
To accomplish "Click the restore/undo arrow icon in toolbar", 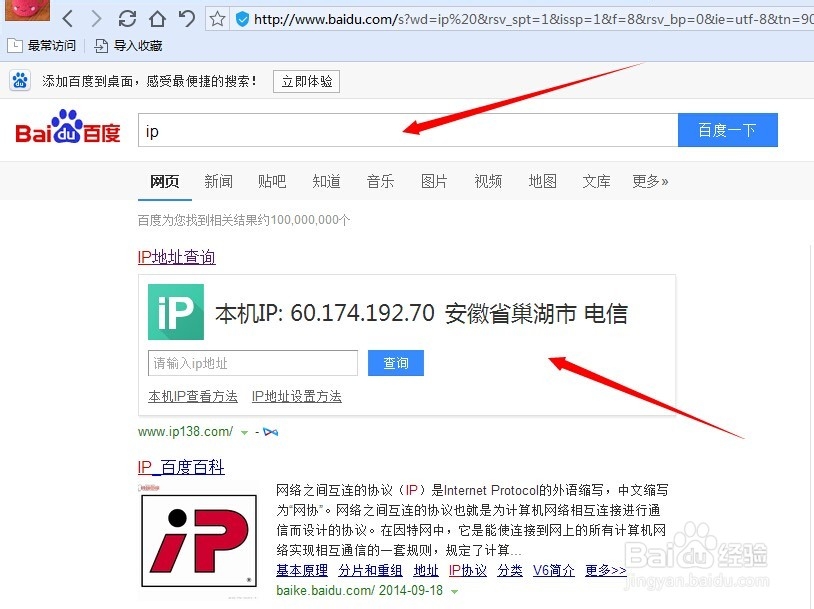I will click(x=186, y=17).
